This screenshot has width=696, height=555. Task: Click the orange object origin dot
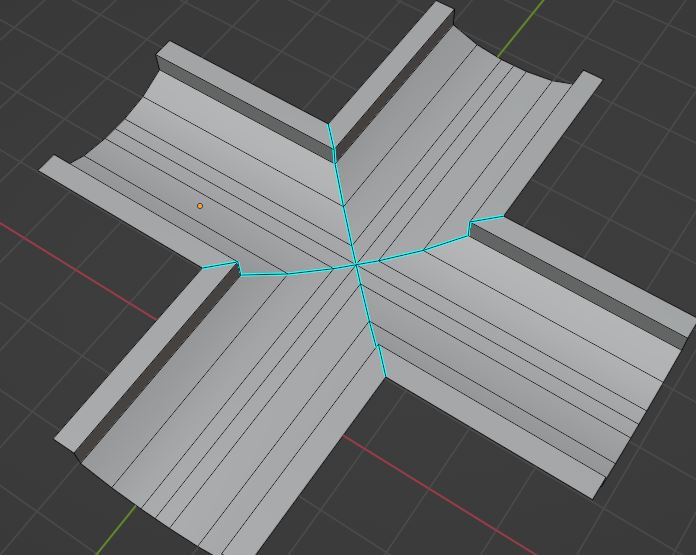(x=200, y=206)
